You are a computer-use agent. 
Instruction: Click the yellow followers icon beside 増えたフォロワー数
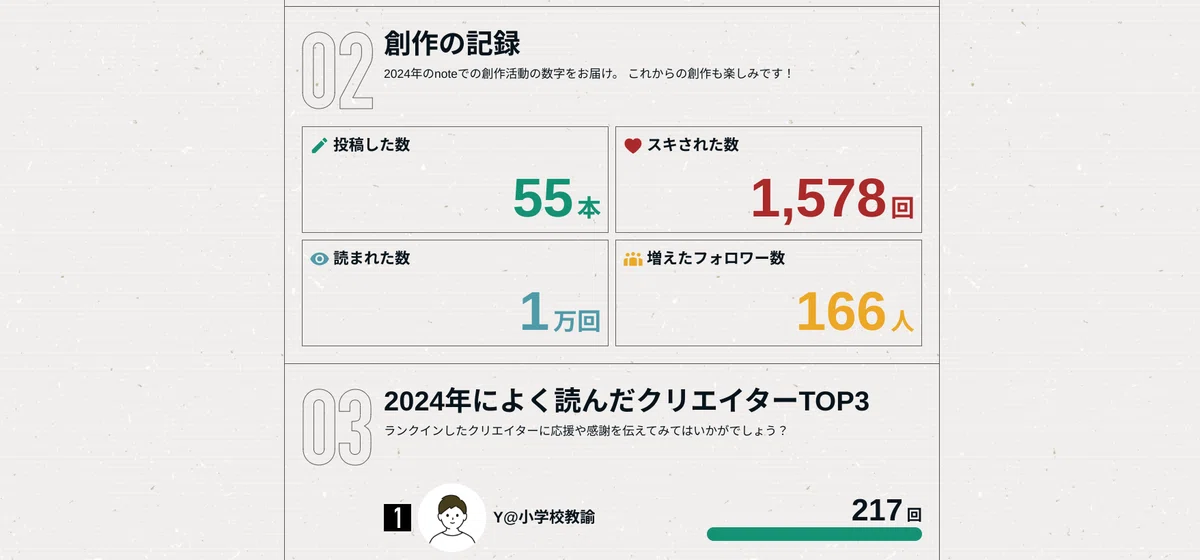click(x=633, y=259)
